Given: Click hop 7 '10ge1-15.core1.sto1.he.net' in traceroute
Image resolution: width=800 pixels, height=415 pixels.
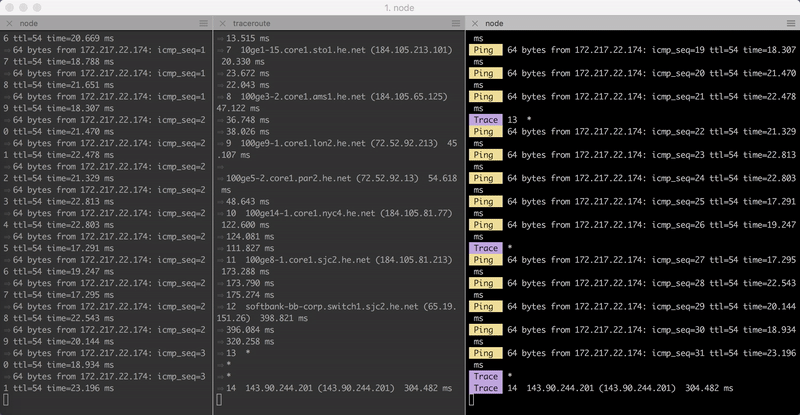Looking at the screenshot, I should pos(303,50).
